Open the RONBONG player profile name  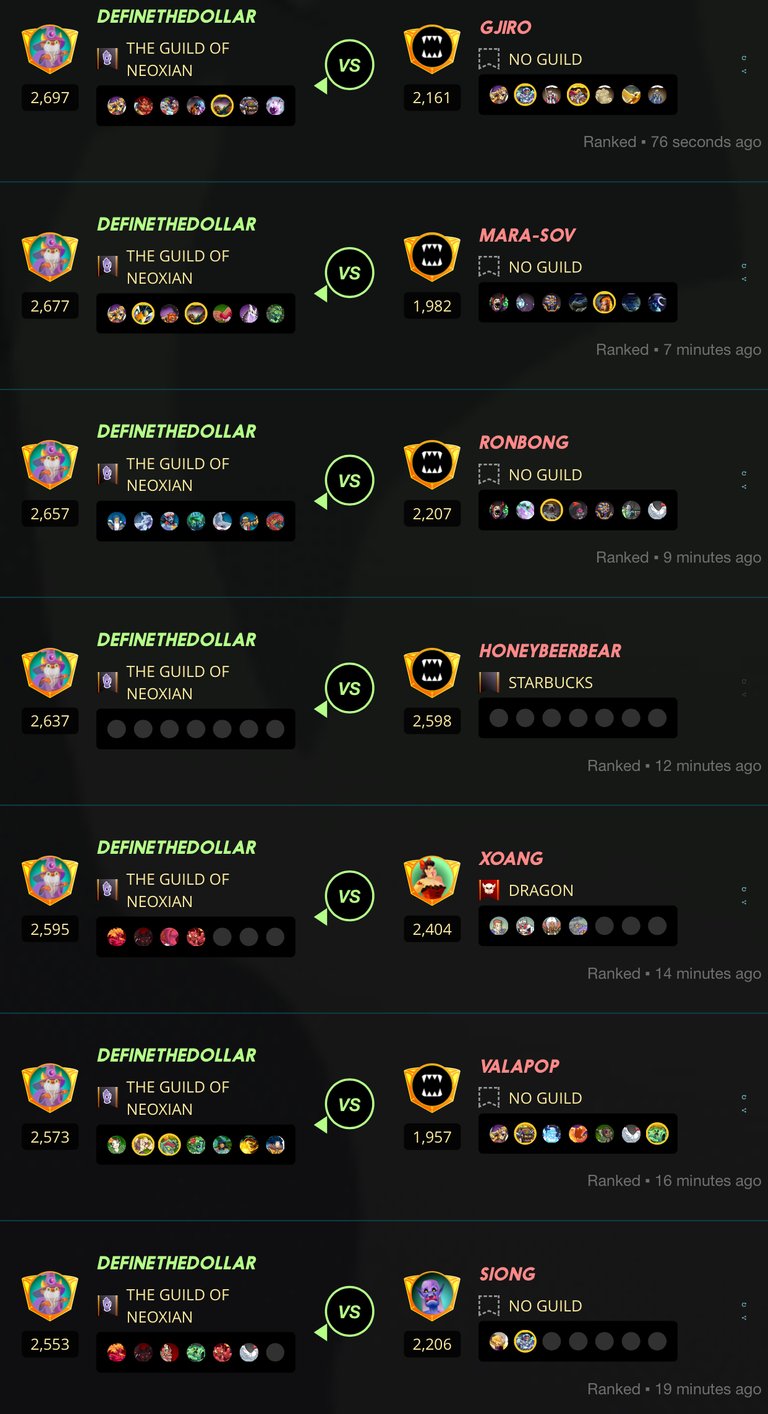click(524, 442)
